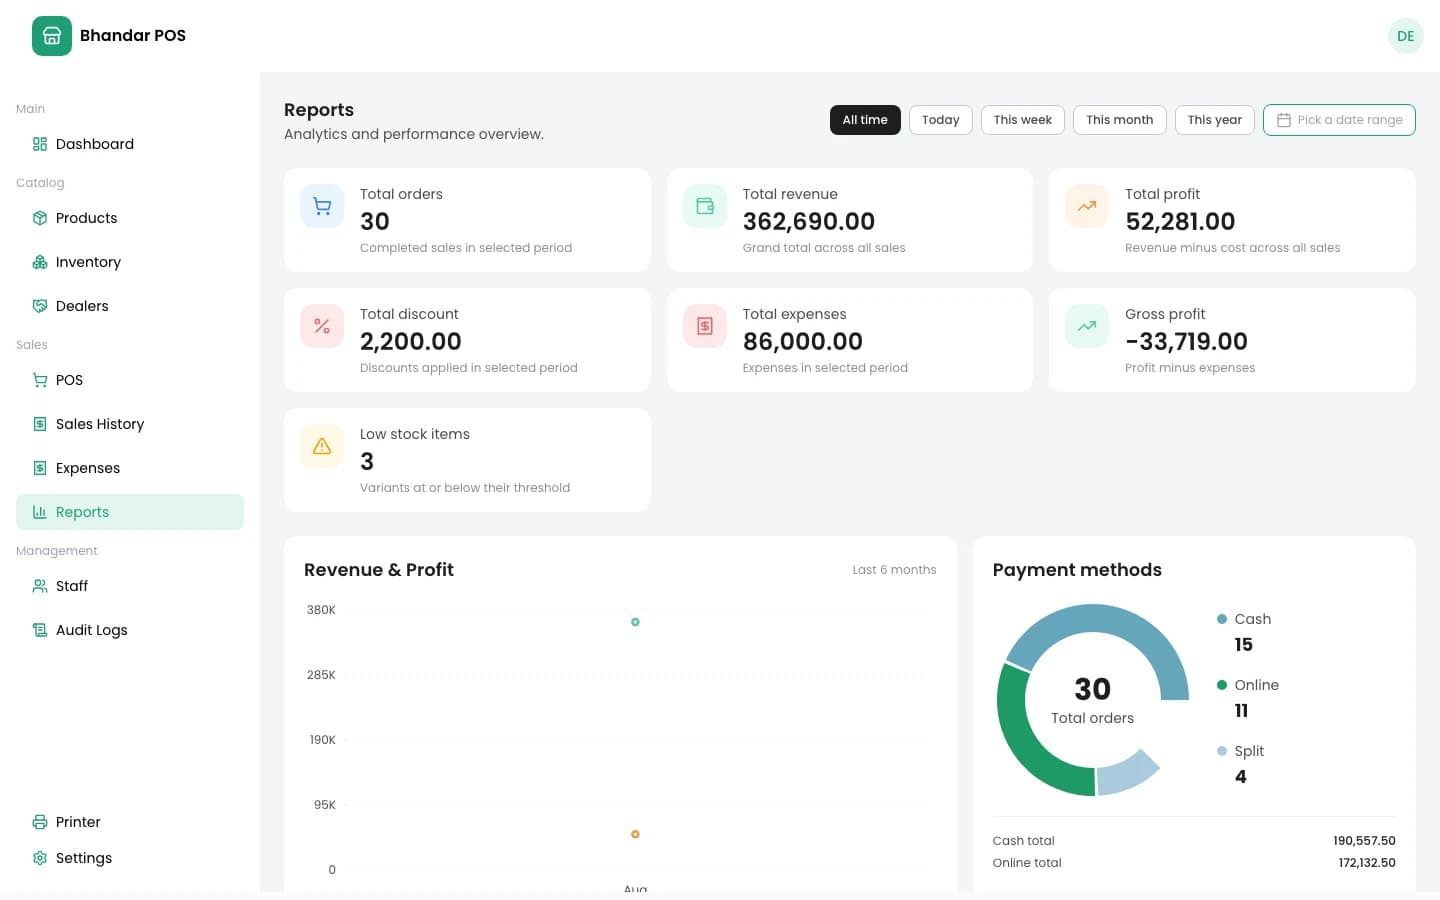Select the All time filter

pos(865,120)
